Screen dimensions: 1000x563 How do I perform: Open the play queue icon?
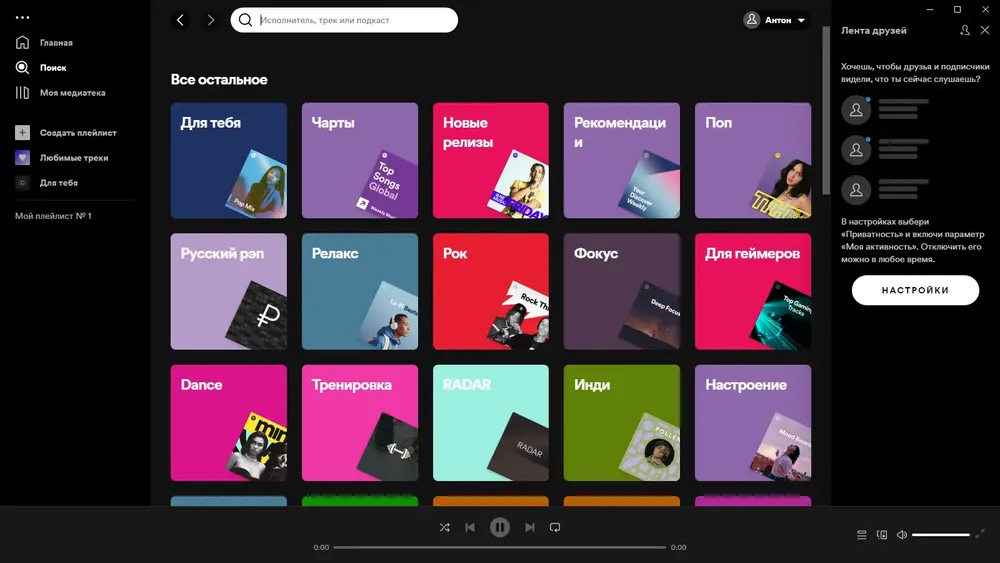click(862, 534)
